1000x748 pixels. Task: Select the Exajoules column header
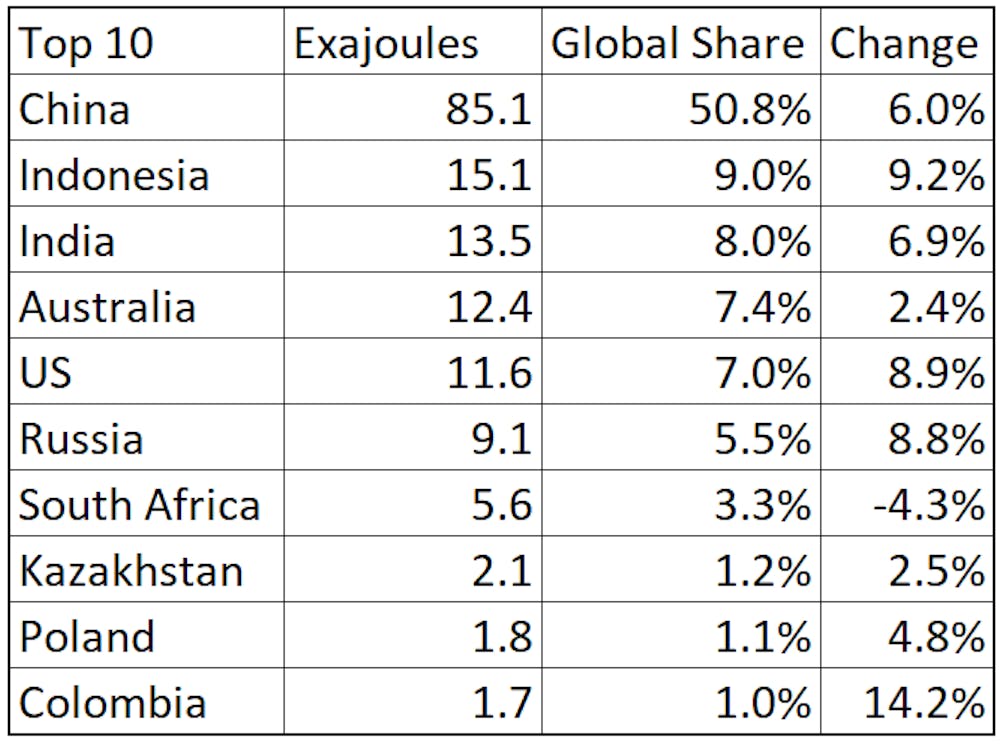coord(413,41)
